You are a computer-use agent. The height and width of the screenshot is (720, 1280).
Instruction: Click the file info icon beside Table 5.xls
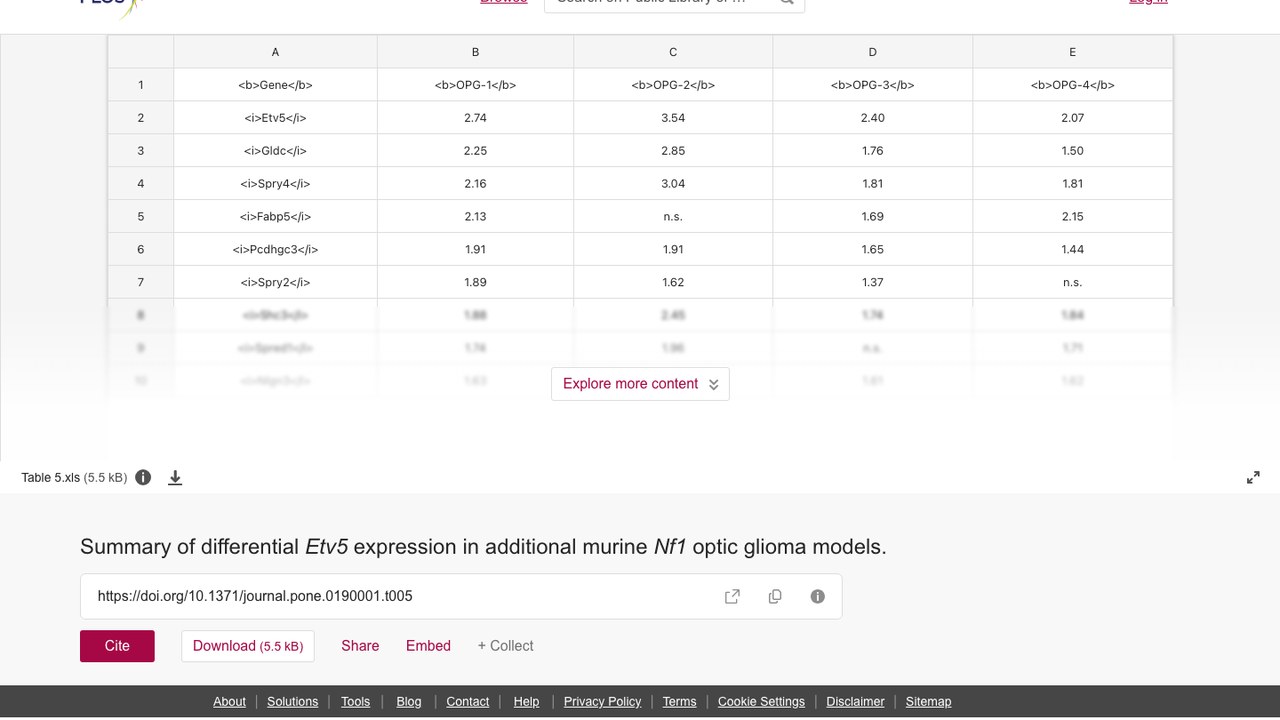point(143,477)
